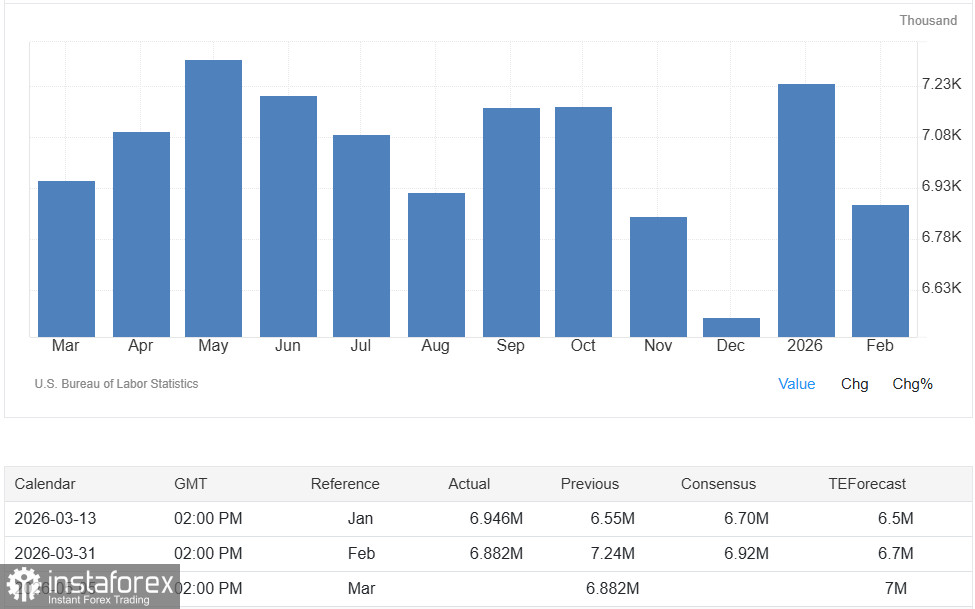975x609 pixels.
Task: Click the Nov bar in chart
Action: pos(658,277)
